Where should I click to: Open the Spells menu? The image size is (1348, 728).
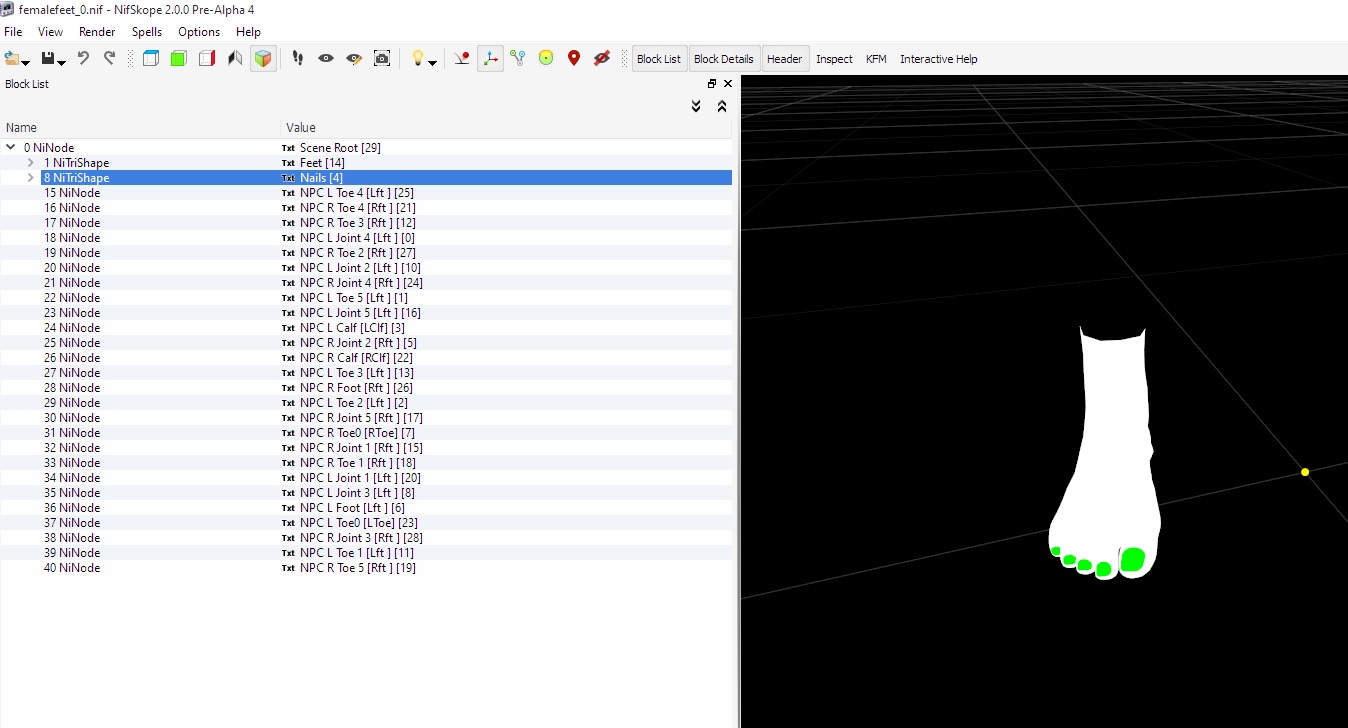coord(147,32)
